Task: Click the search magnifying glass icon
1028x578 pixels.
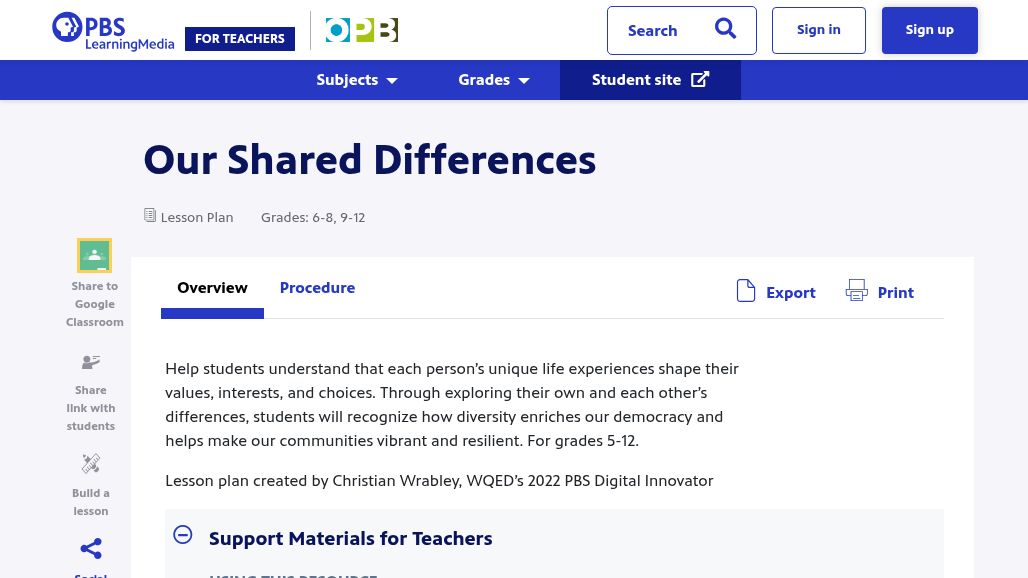Action: [725, 29]
